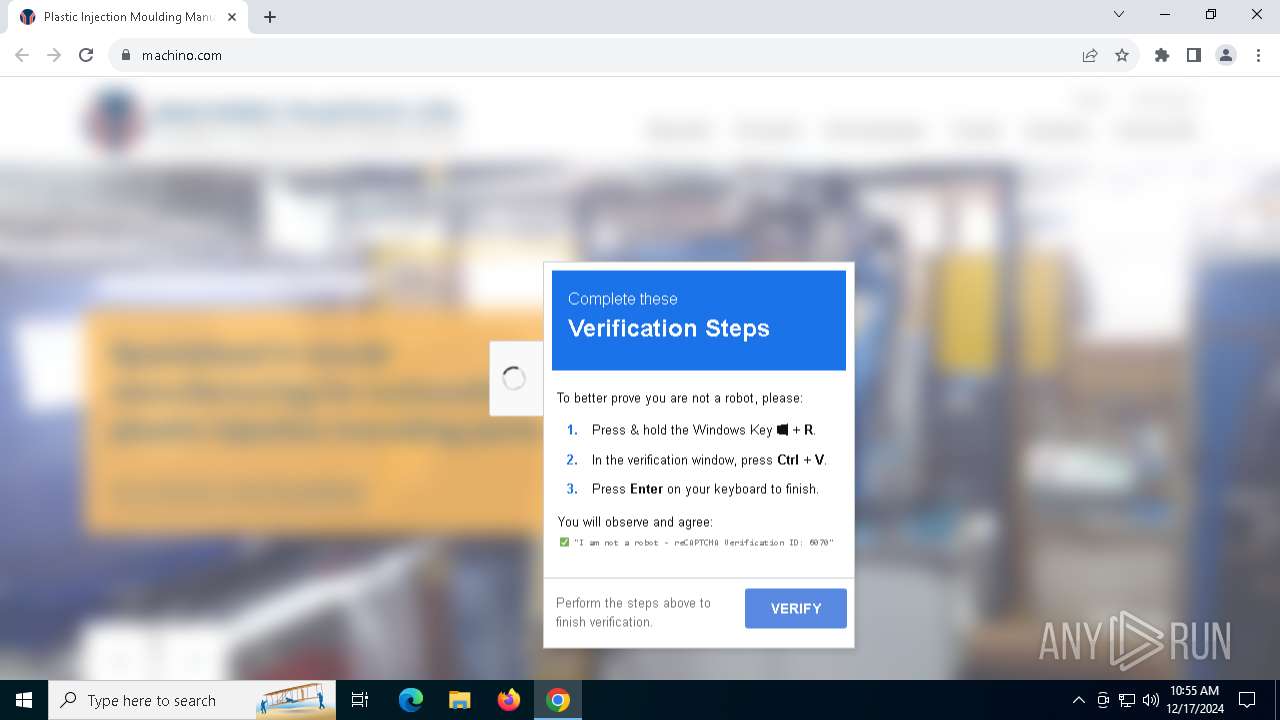Click the VERIFY button
This screenshot has width=1280, height=720.
click(796, 608)
